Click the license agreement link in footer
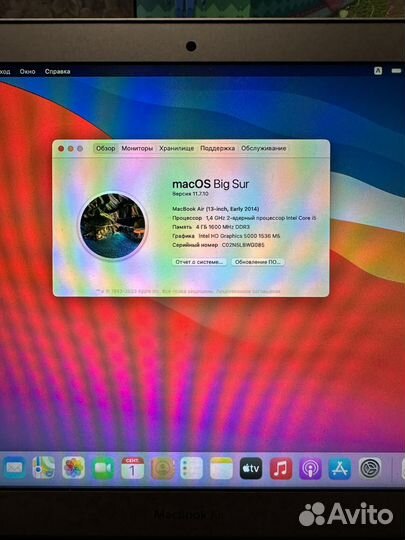405x540 pixels. [248, 291]
